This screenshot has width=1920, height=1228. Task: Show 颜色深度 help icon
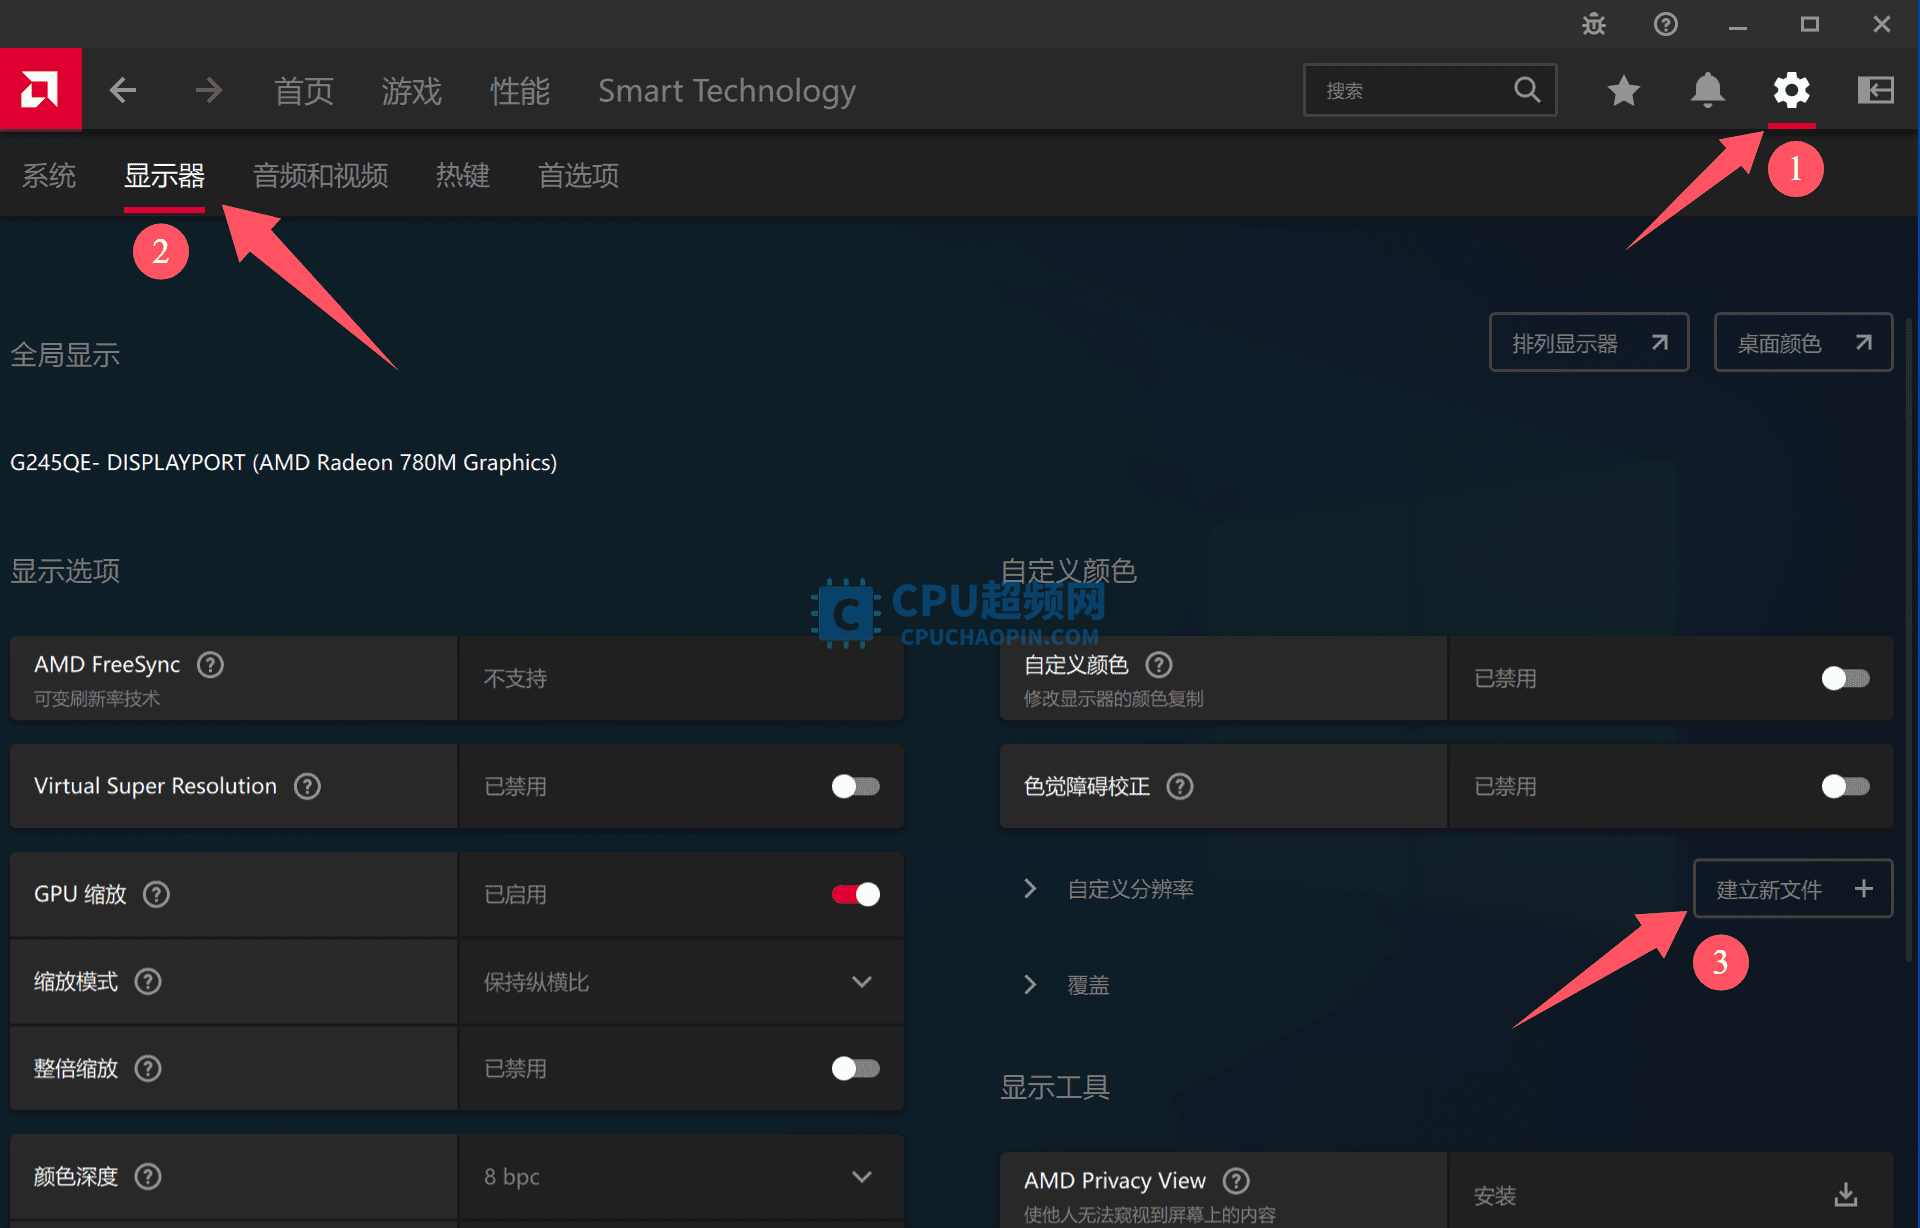click(x=148, y=1177)
